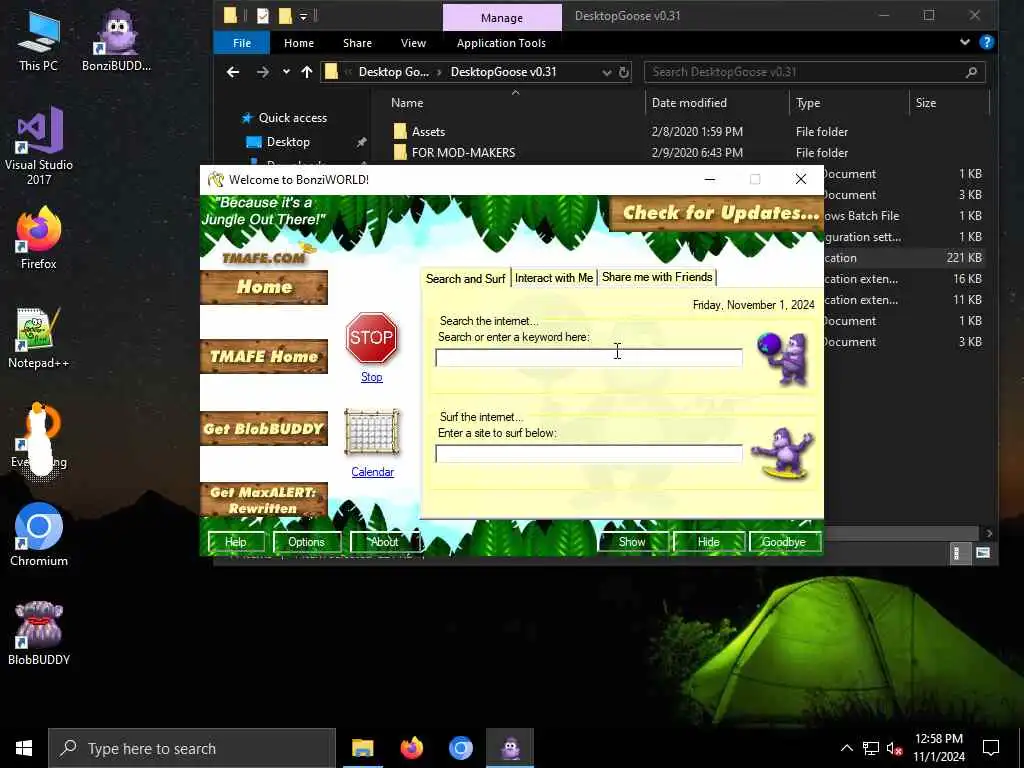Focus the enter a site input field
The image size is (1024, 768).
pos(588,454)
